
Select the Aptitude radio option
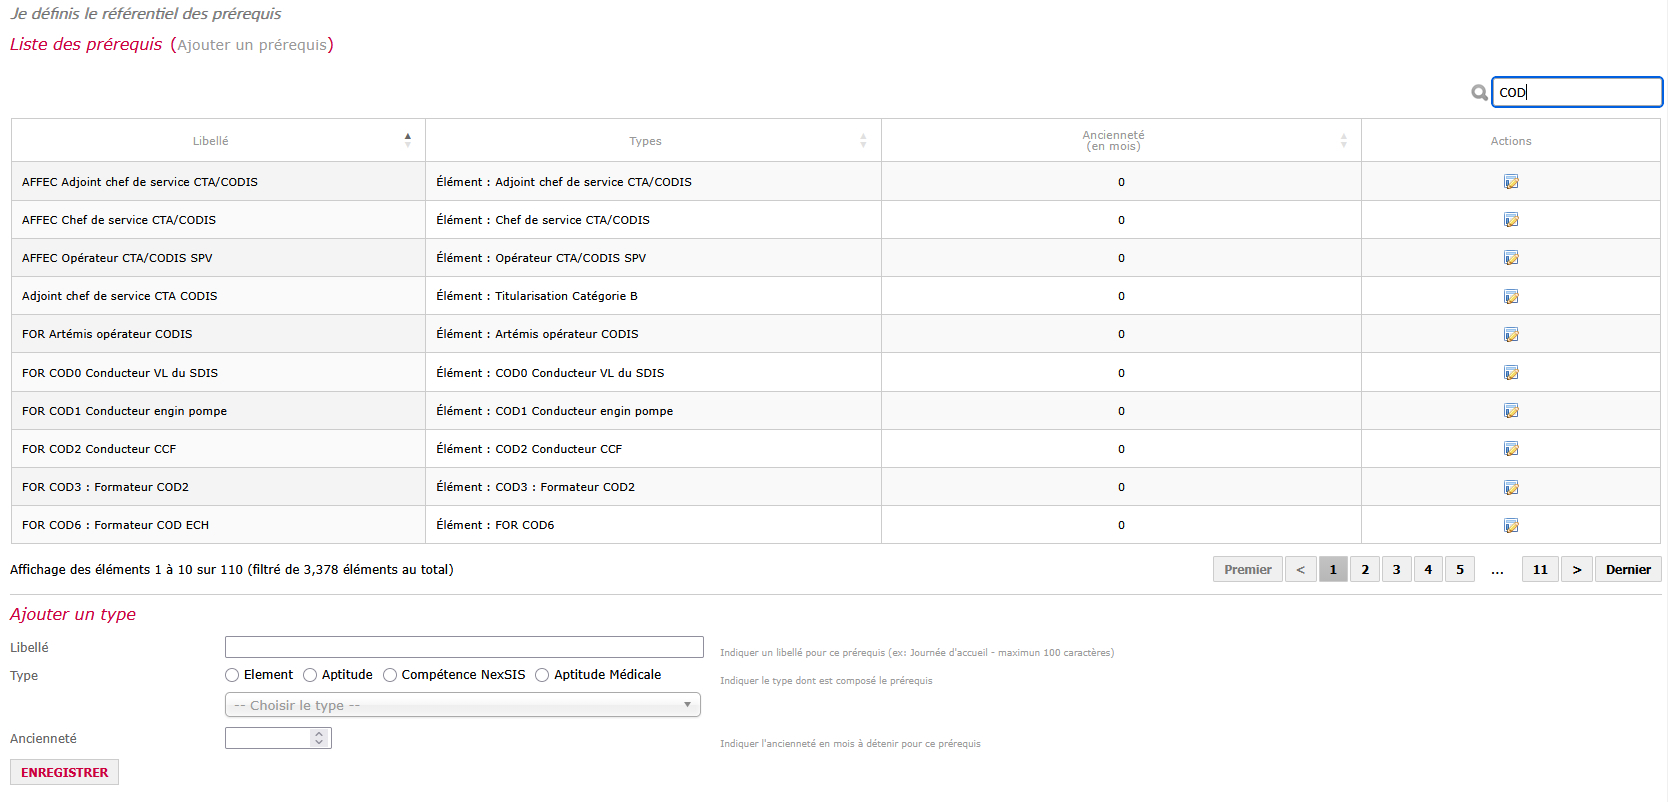point(310,675)
